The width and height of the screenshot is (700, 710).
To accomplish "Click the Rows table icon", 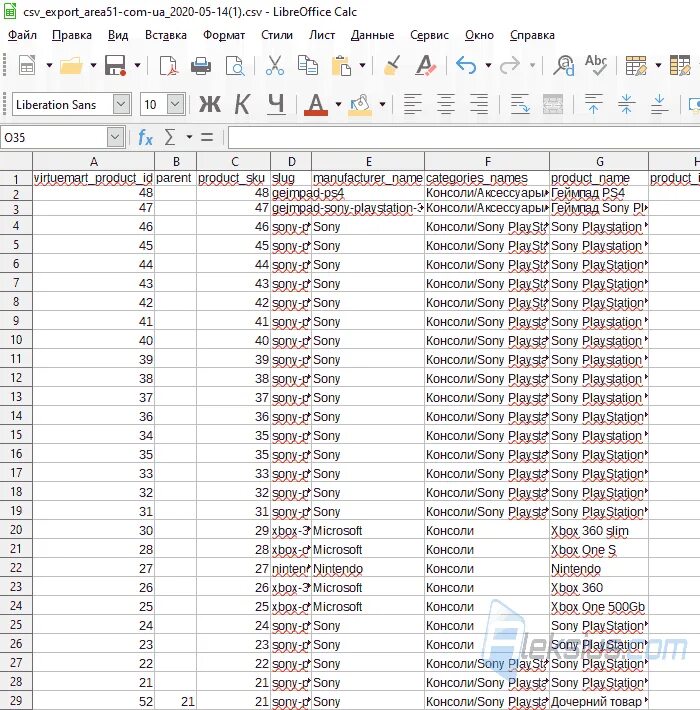I will coord(636,65).
